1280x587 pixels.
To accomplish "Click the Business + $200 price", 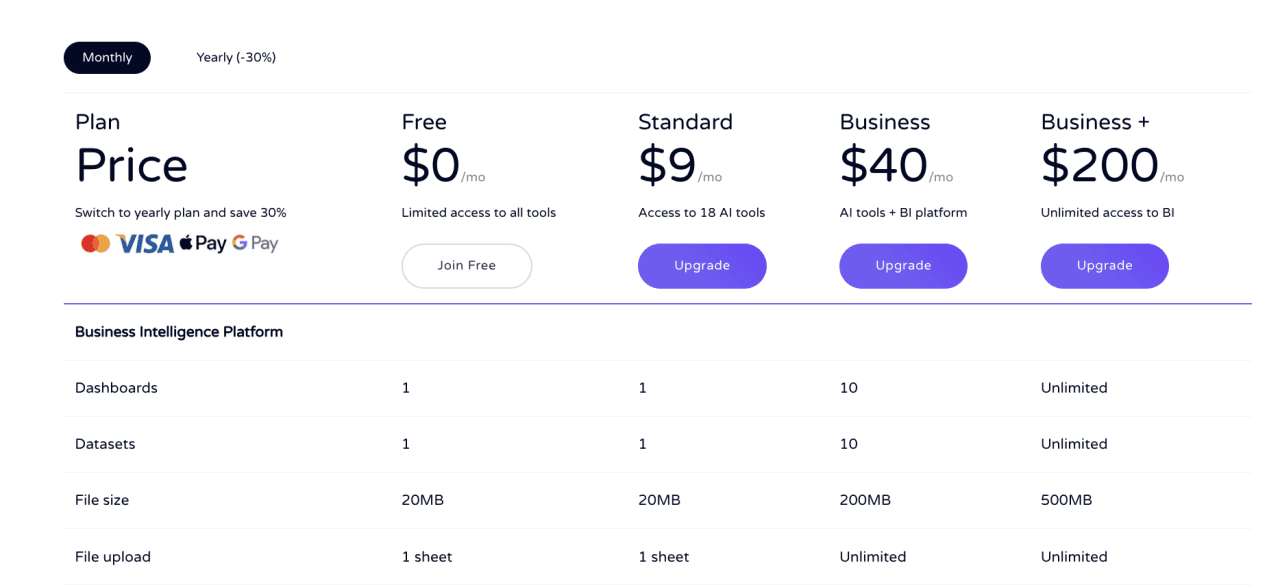I will [1099, 166].
